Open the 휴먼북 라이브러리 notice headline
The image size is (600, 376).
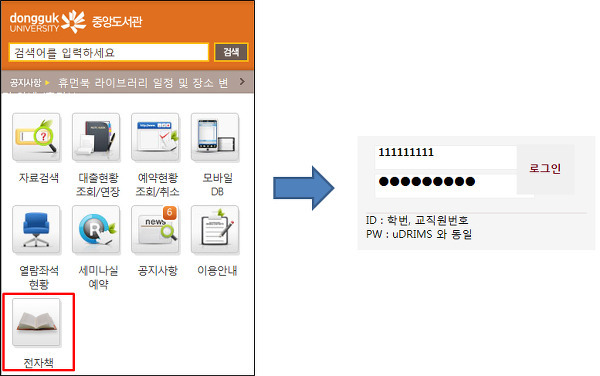point(143,83)
